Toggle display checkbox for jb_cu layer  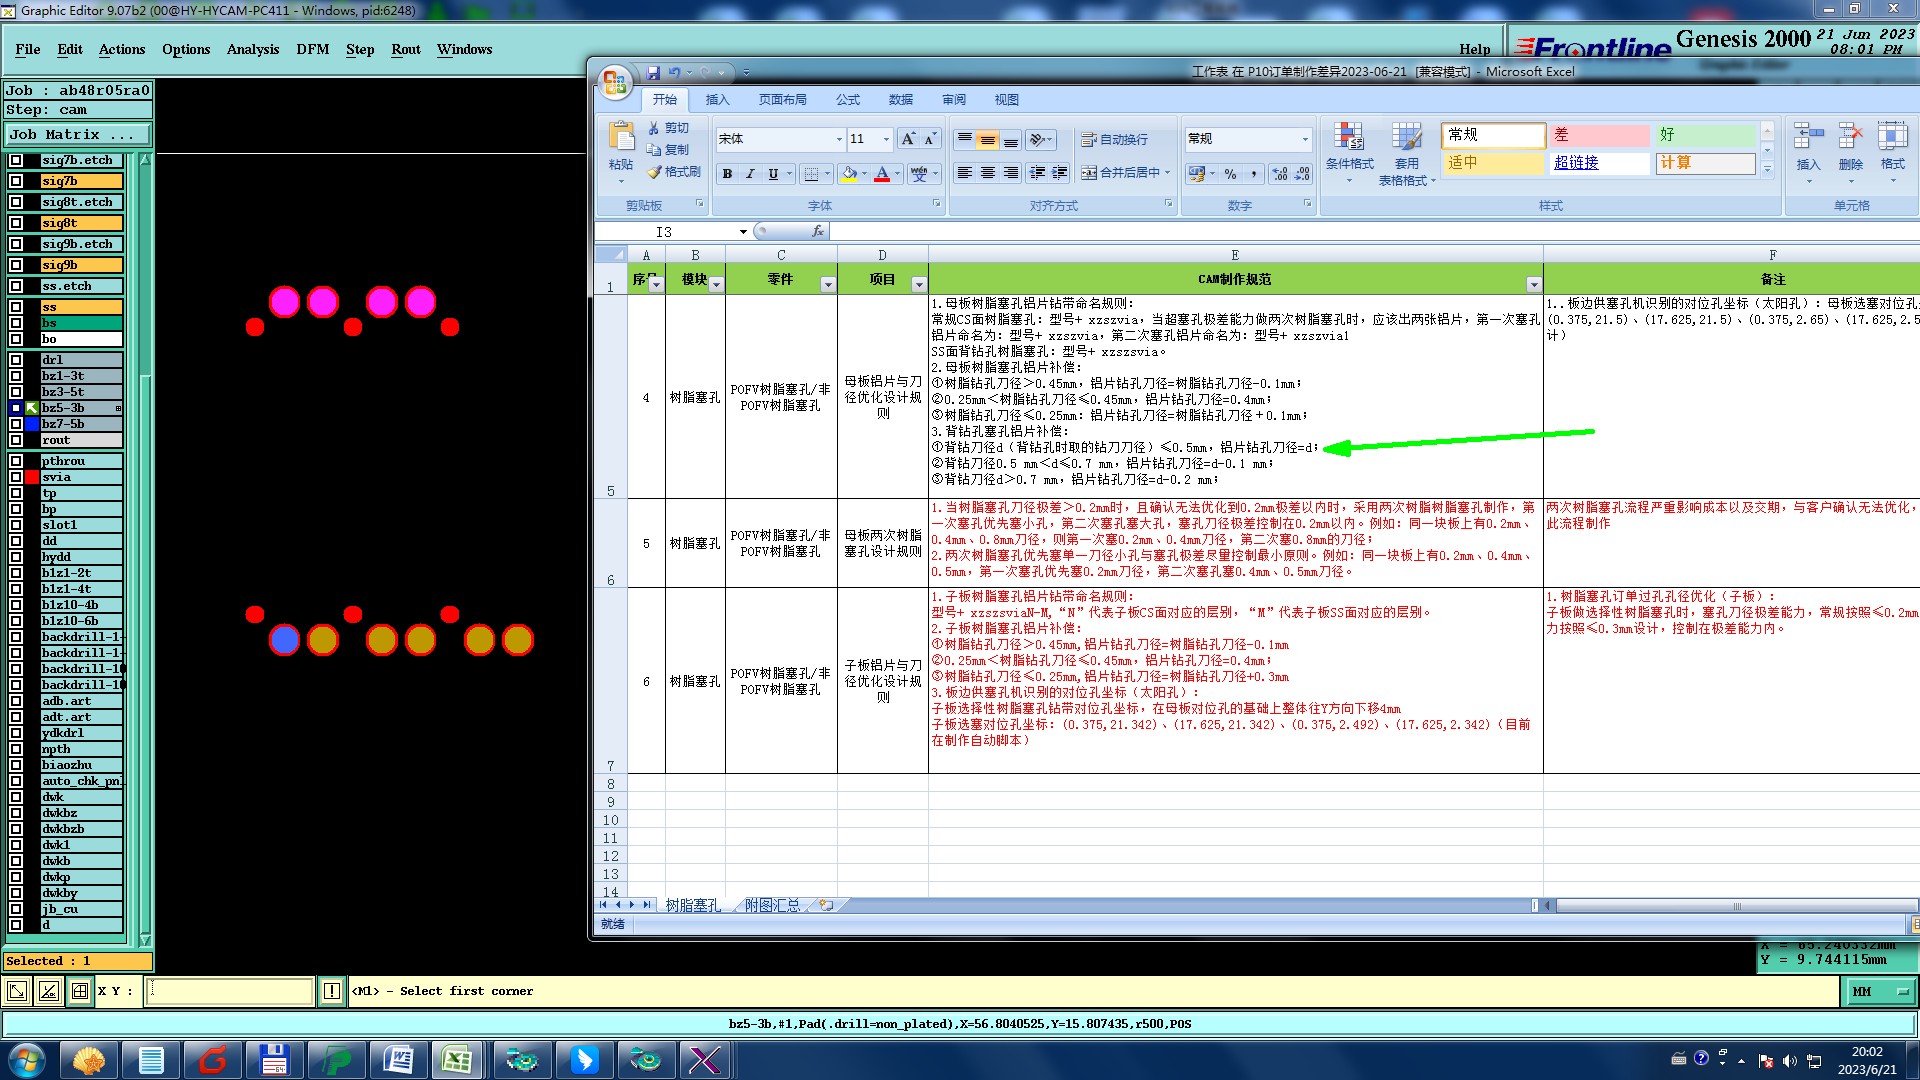(16, 909)
